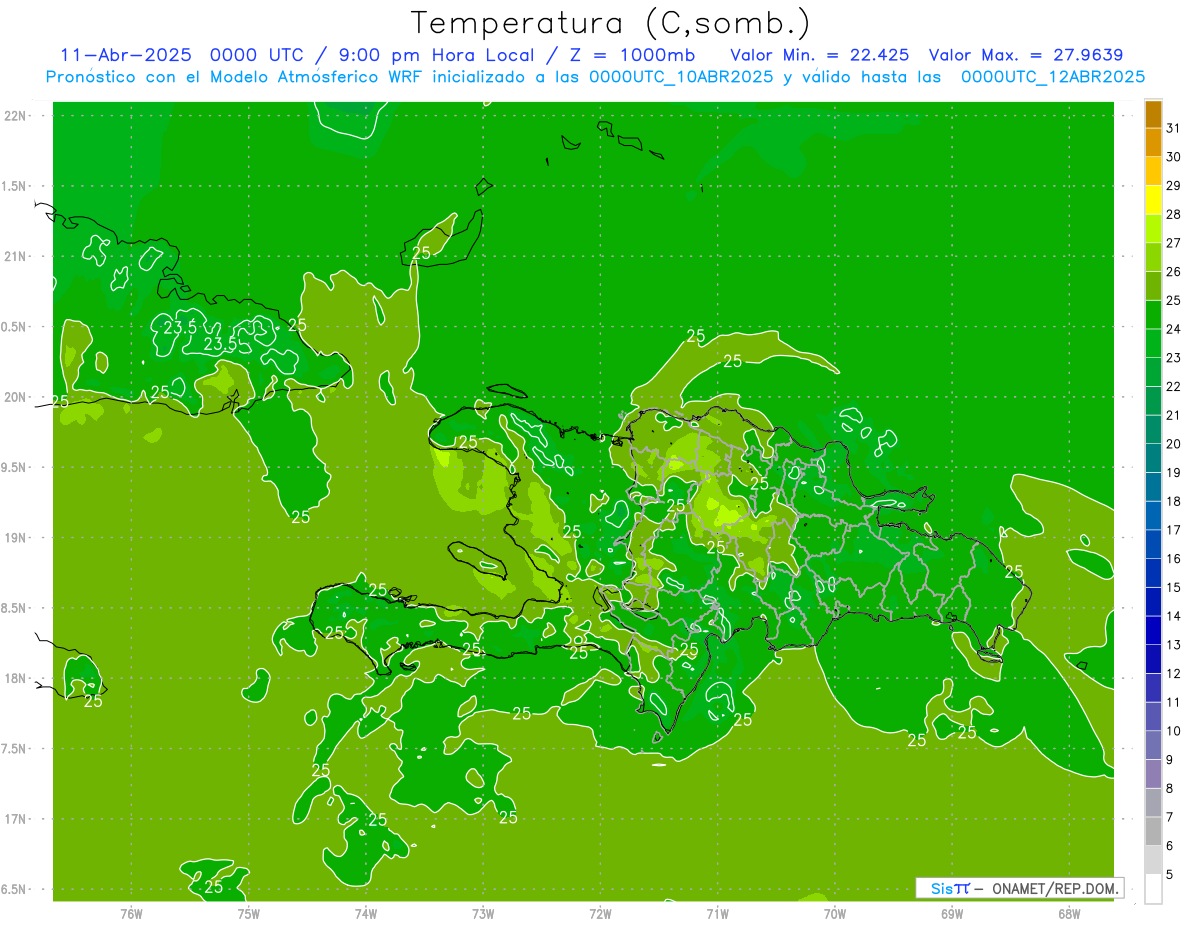Screen dimensions: 1200x927
Task: Click the legend value label '31'
Action: pos(1173,128)
